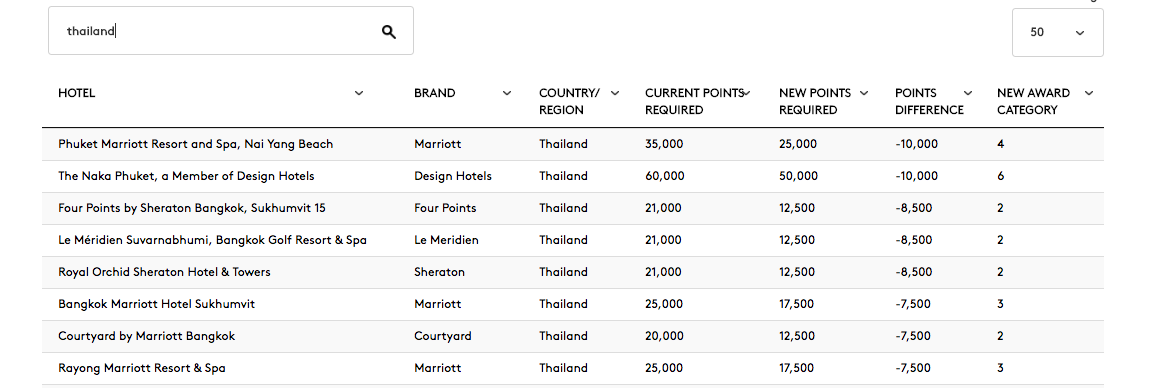Select Royal Orchid Sheraton Hotel & Towers

pyautogui.click(x=573, y=272)
